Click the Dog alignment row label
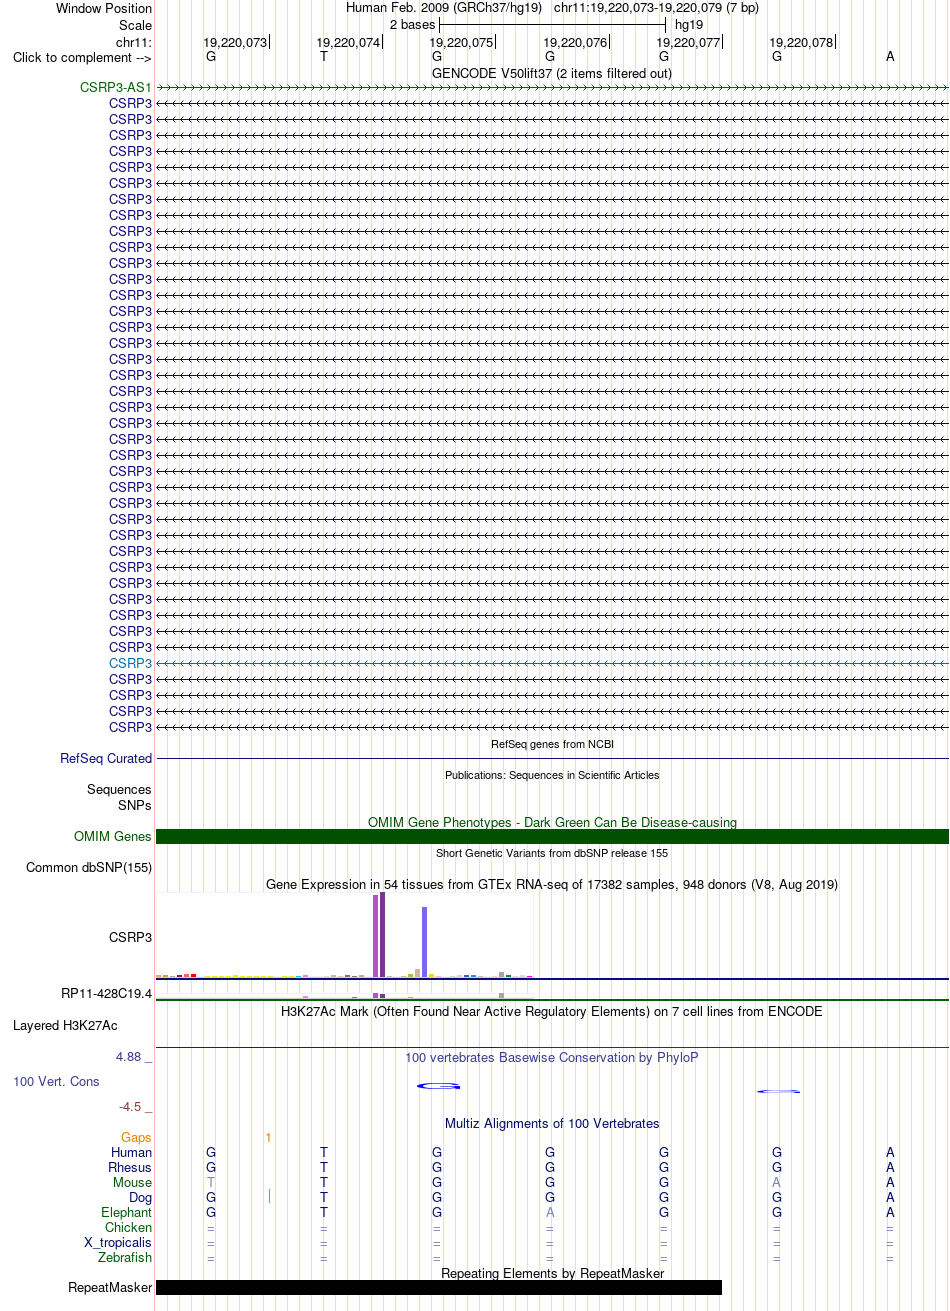Viewport: 950px width, 1311px height. point(140,1197)
